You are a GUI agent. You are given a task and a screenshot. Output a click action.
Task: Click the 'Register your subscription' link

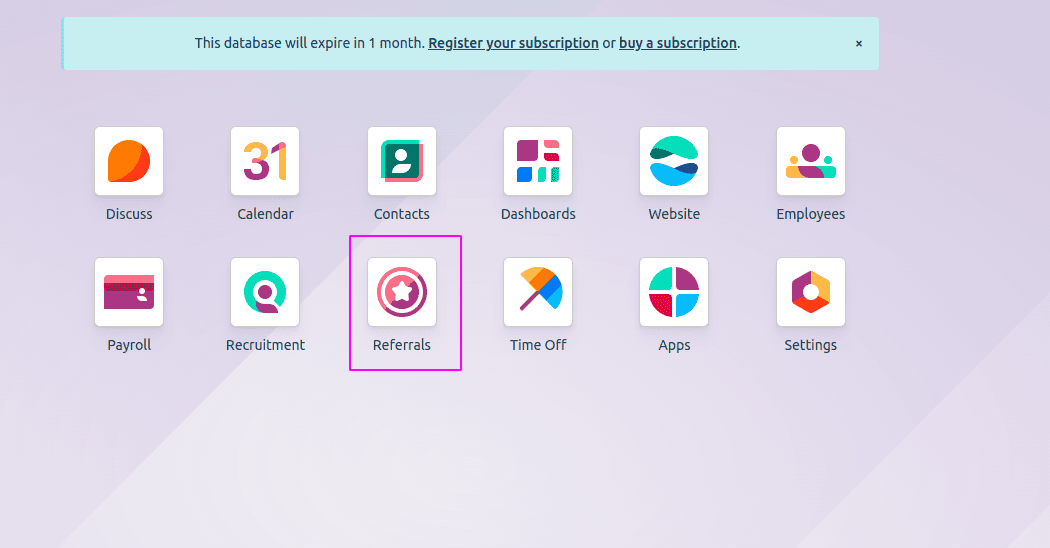click(513, 43)
